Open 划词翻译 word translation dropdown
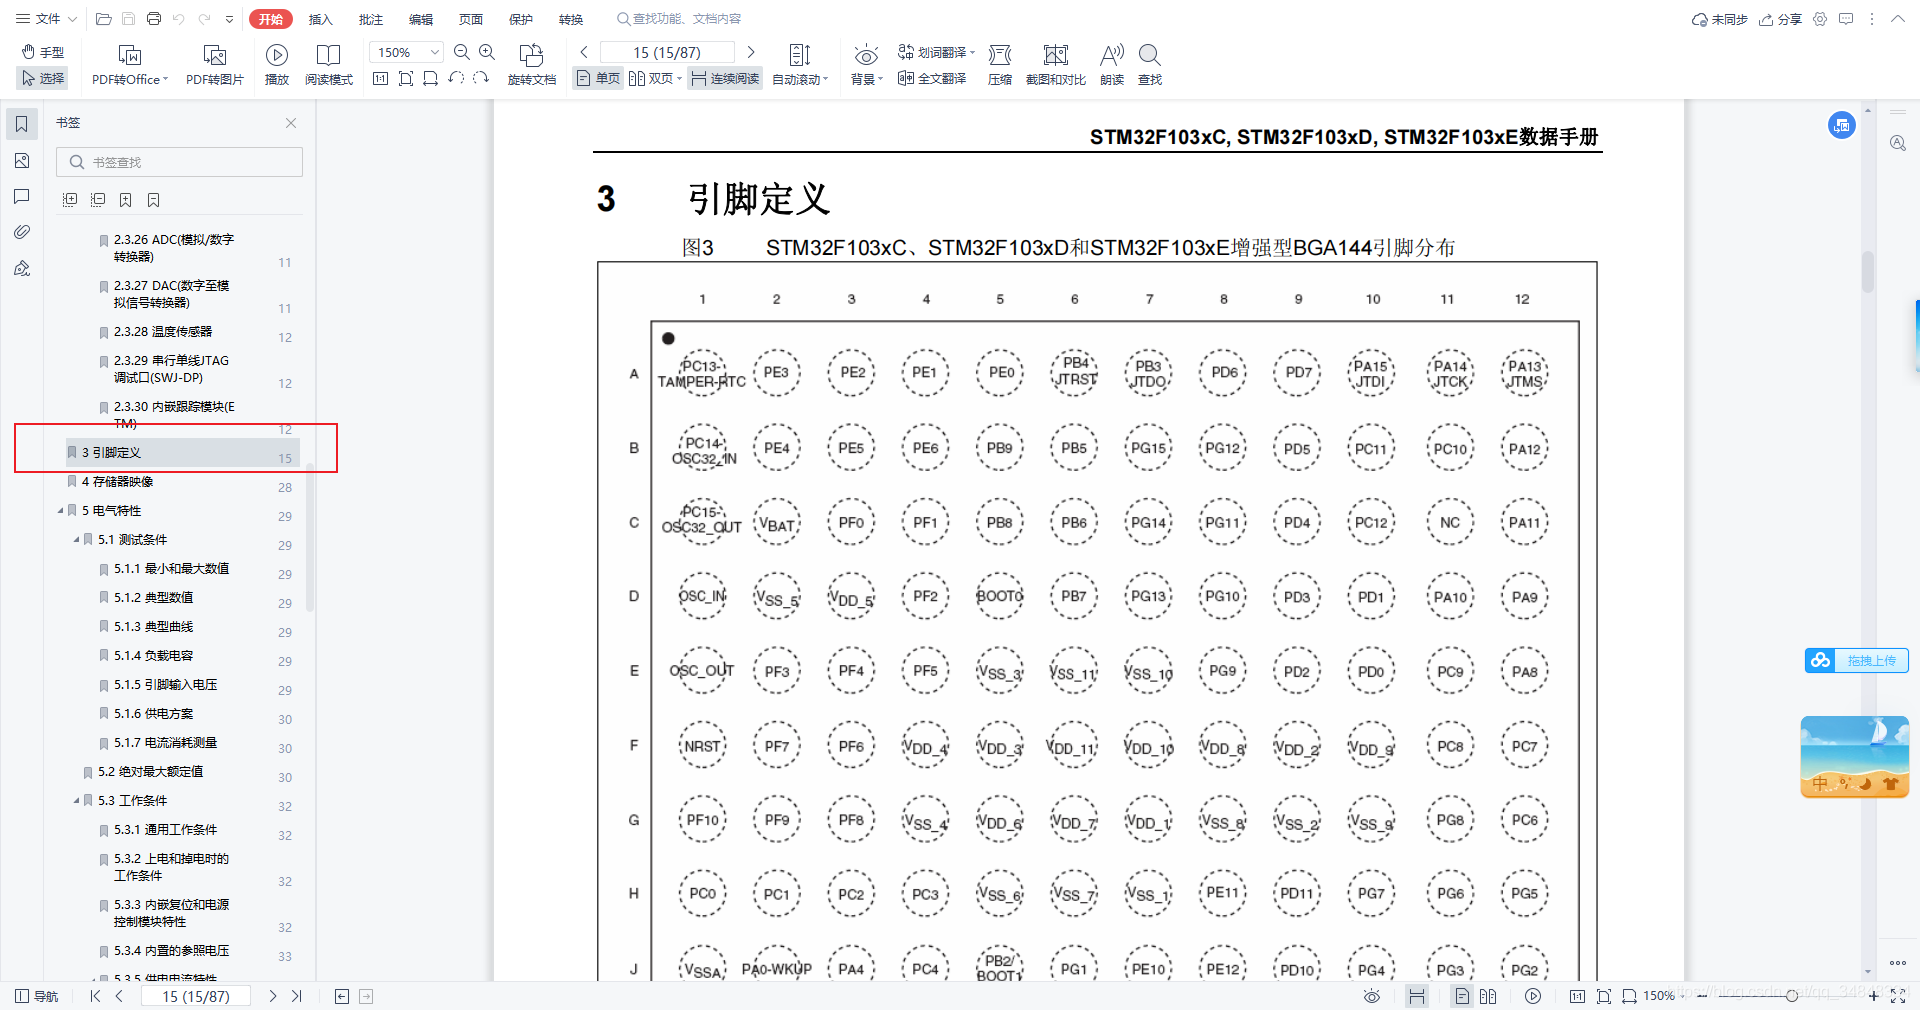 coord(936,52)
